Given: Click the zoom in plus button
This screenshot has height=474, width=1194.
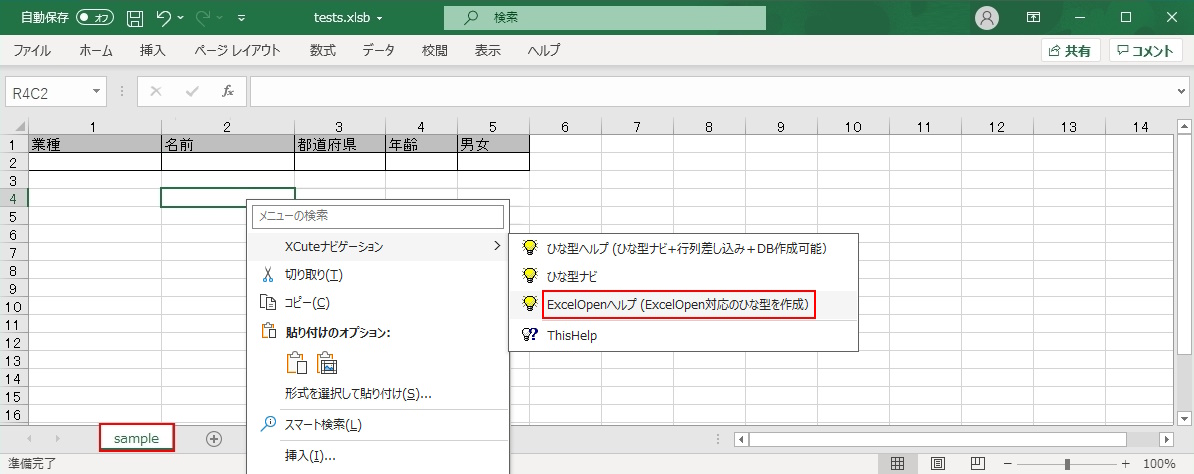Looking at the screenshot, I should (1125, 463).
